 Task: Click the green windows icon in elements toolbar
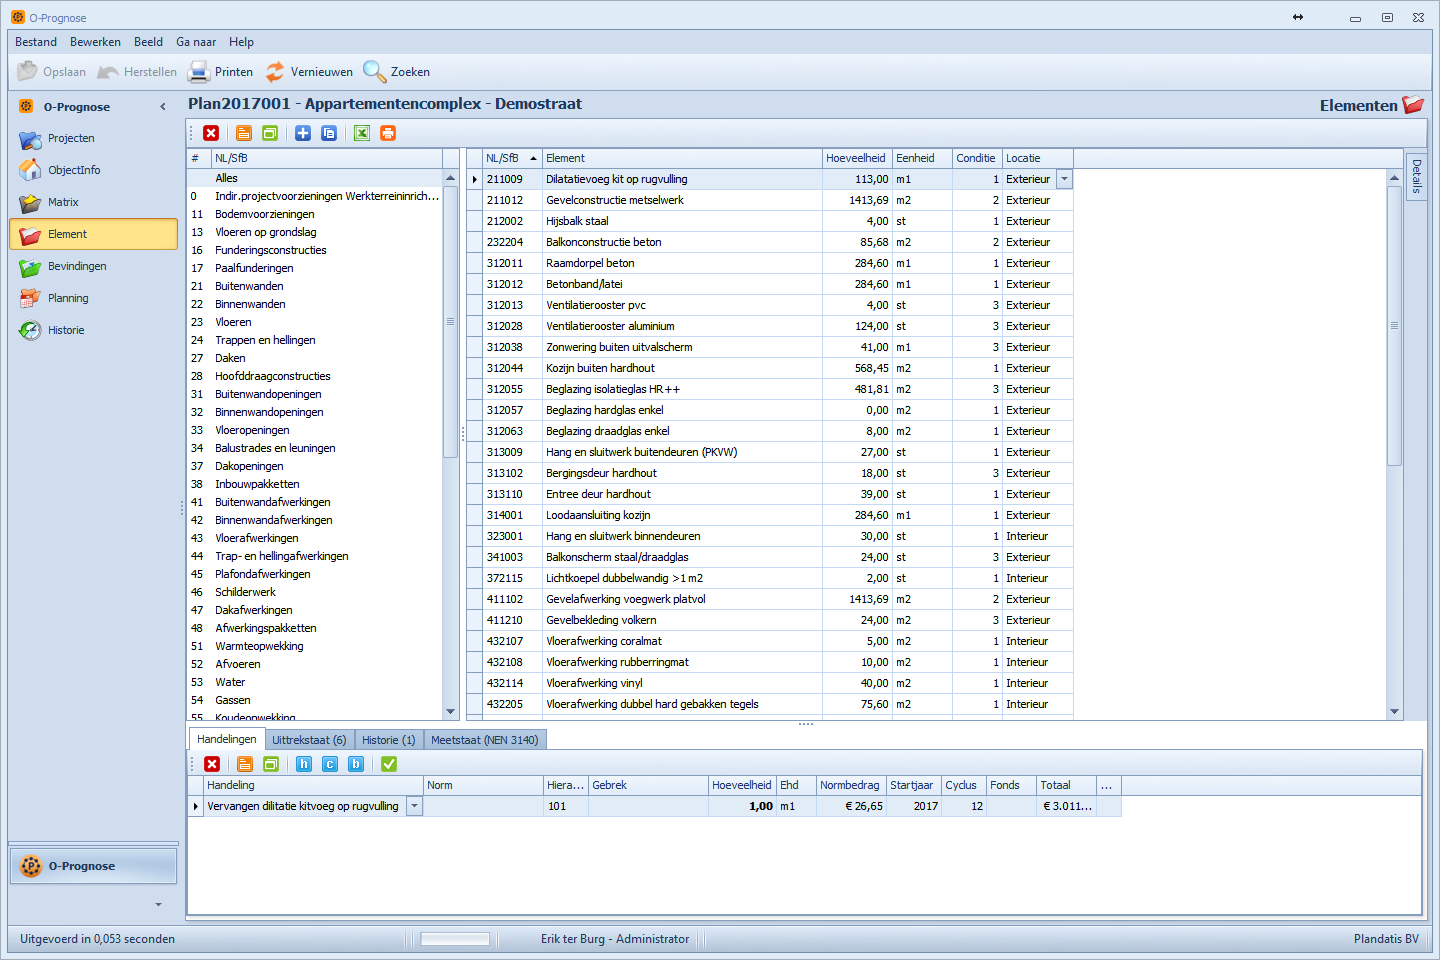[270, 133]
